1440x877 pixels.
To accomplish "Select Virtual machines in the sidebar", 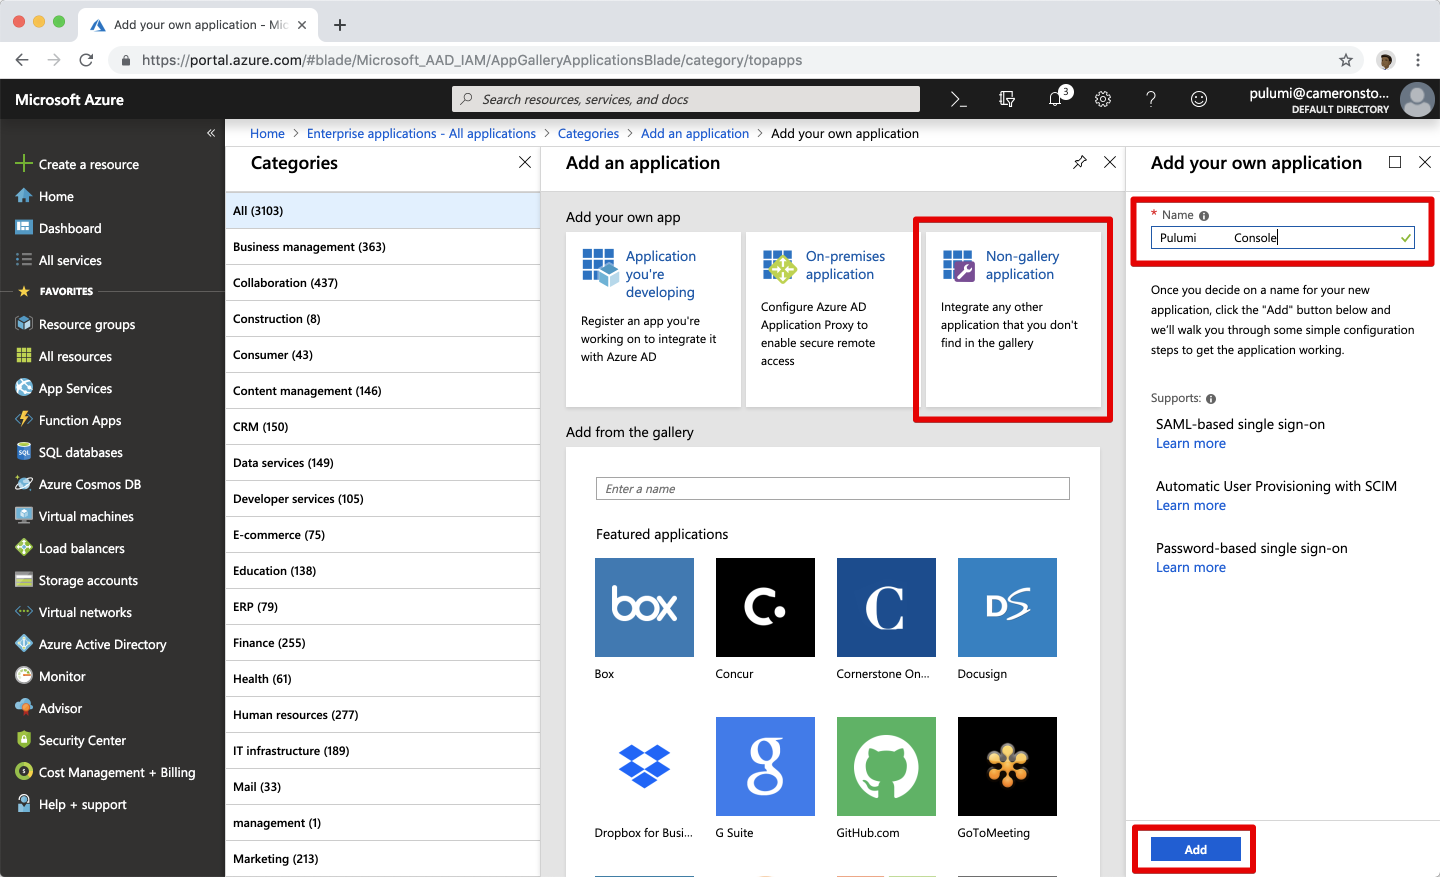I will point(86,516).
